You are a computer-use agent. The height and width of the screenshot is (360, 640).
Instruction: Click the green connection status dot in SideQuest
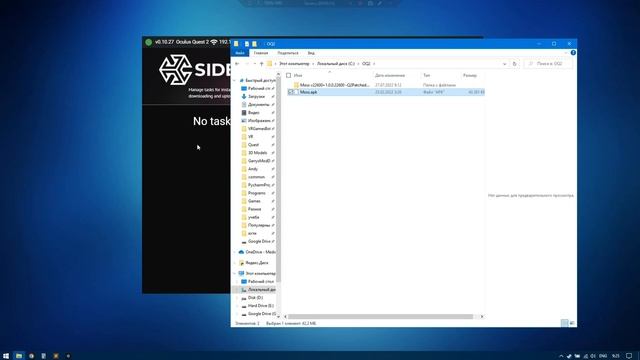coord(148,42)
